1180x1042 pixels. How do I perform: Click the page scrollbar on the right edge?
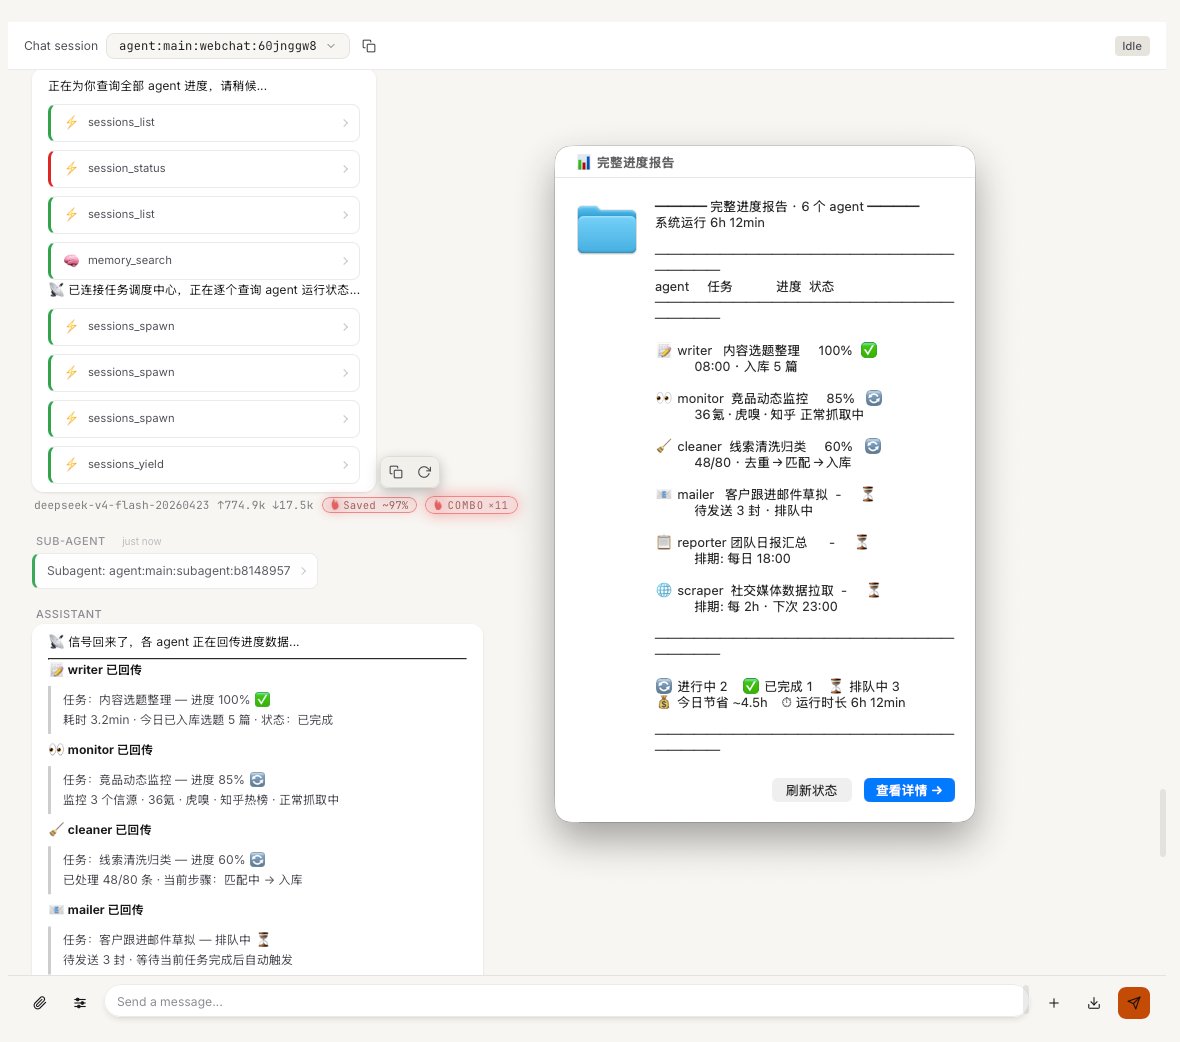point(1163,822)
